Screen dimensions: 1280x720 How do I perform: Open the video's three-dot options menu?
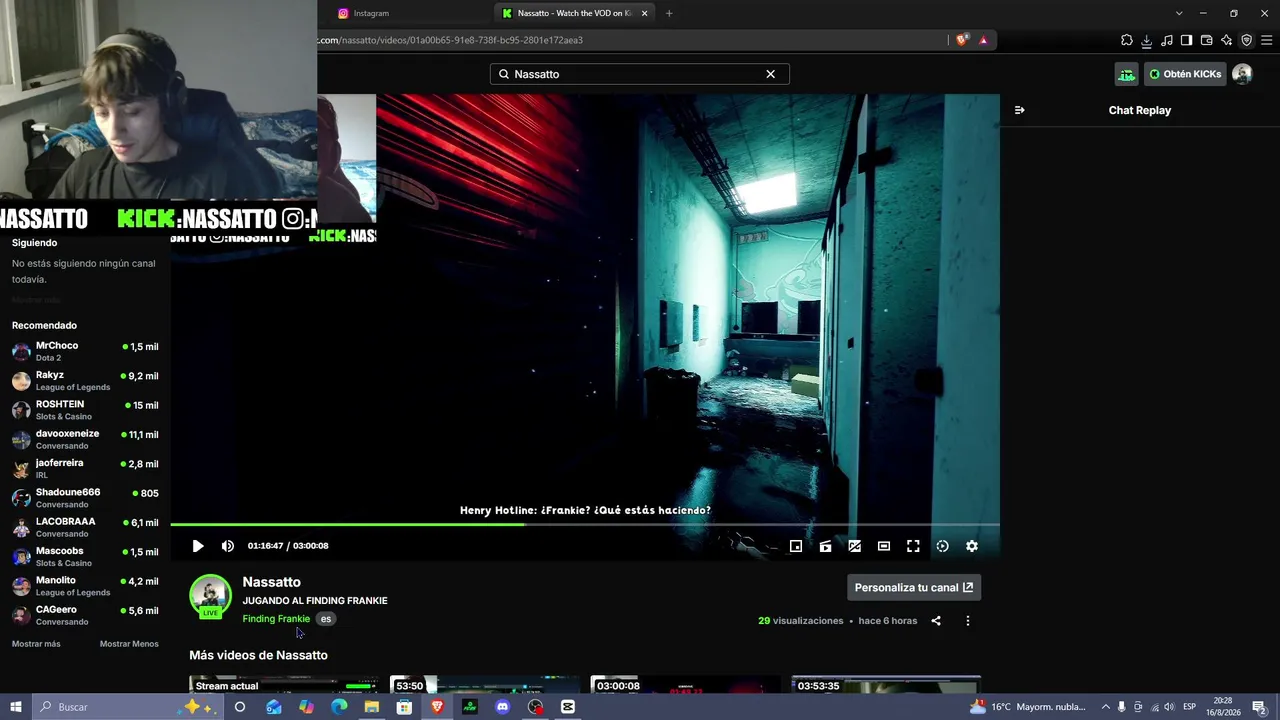coord(967,621)
